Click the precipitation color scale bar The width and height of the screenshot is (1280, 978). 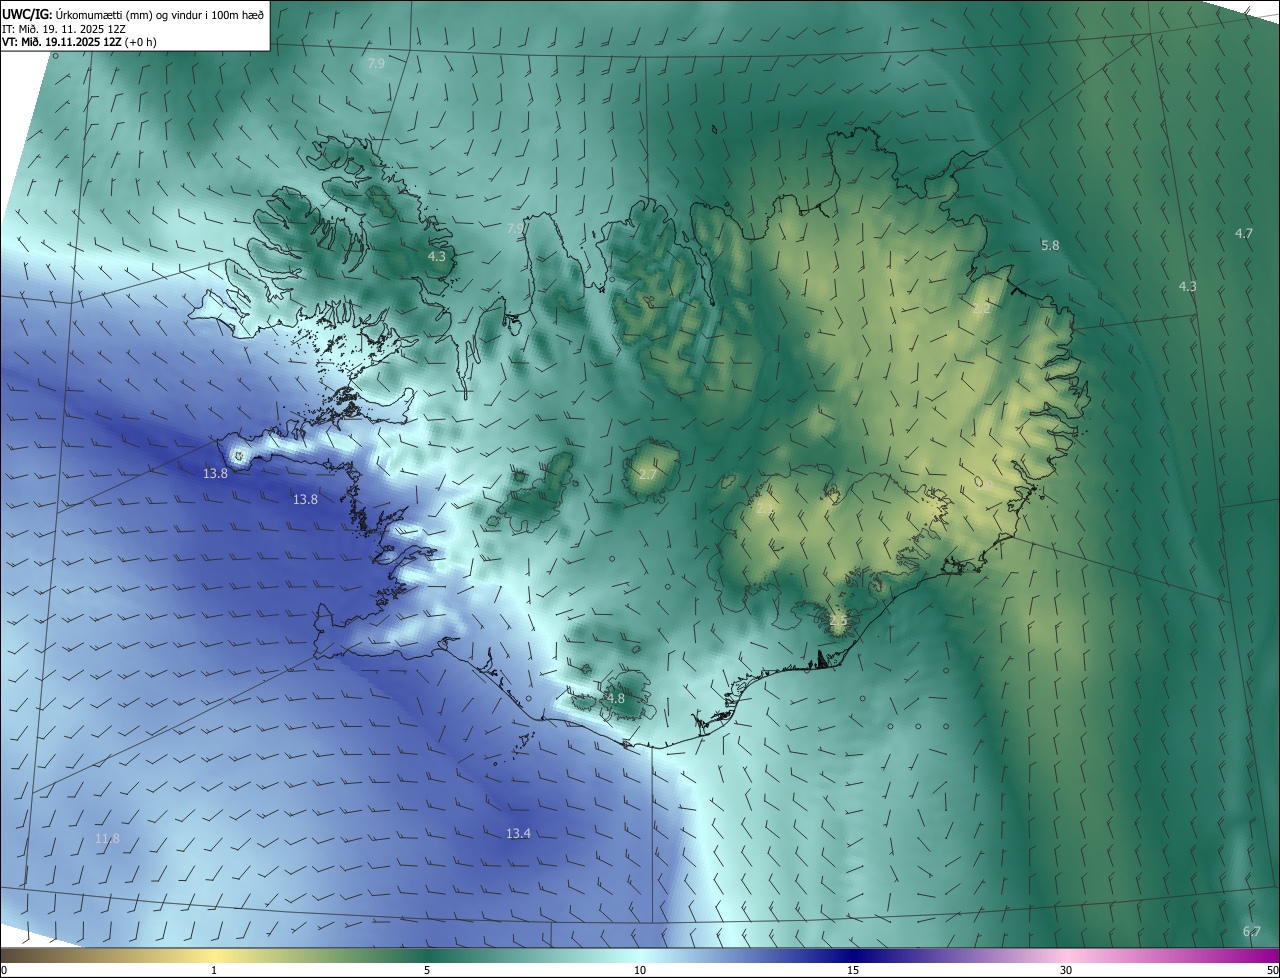[x=640, y=955]
